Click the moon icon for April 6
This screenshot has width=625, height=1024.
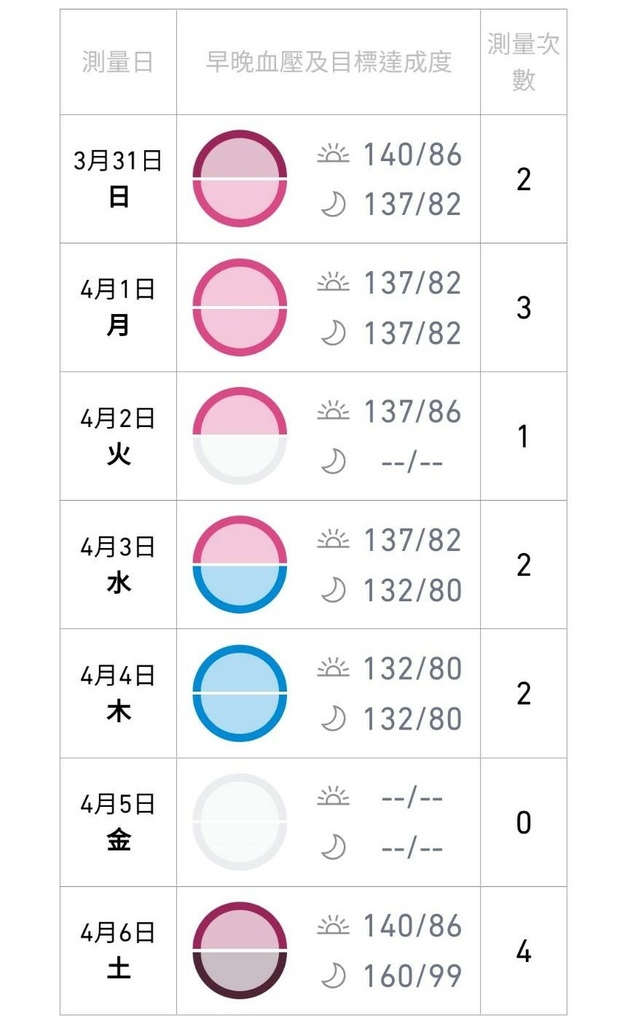333,976
